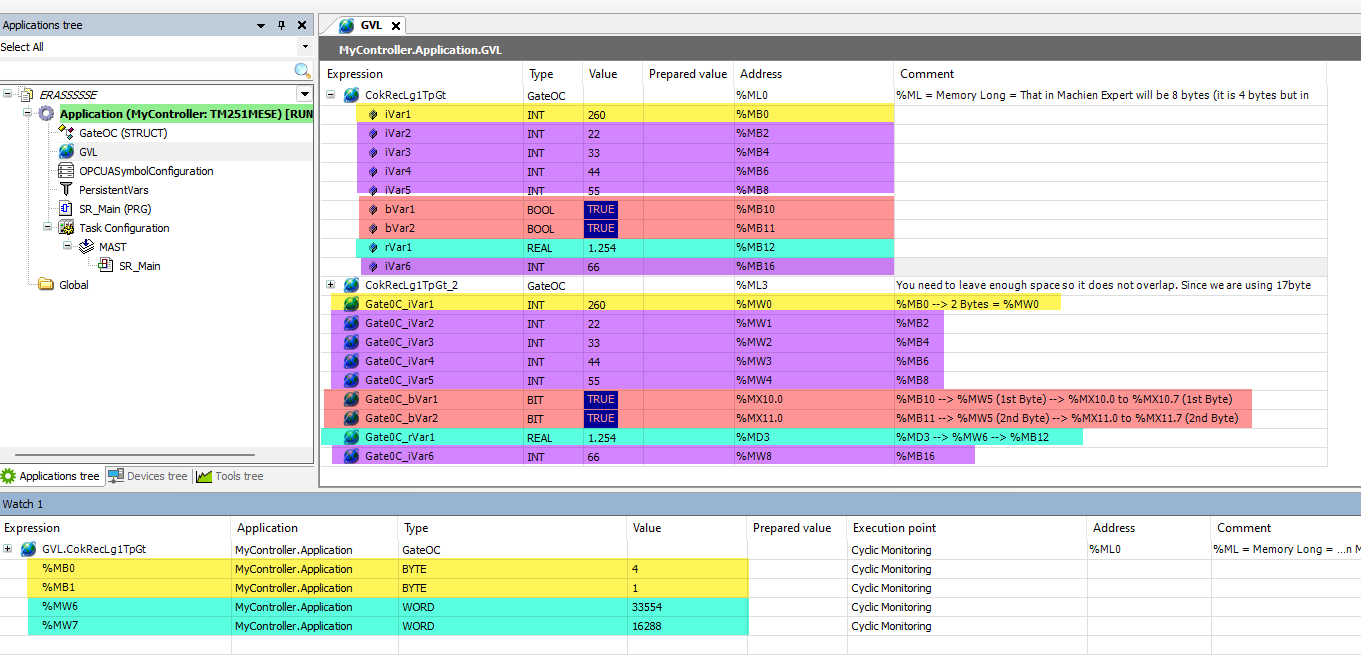Click the Watch 1 panel title

coord(22,504)
